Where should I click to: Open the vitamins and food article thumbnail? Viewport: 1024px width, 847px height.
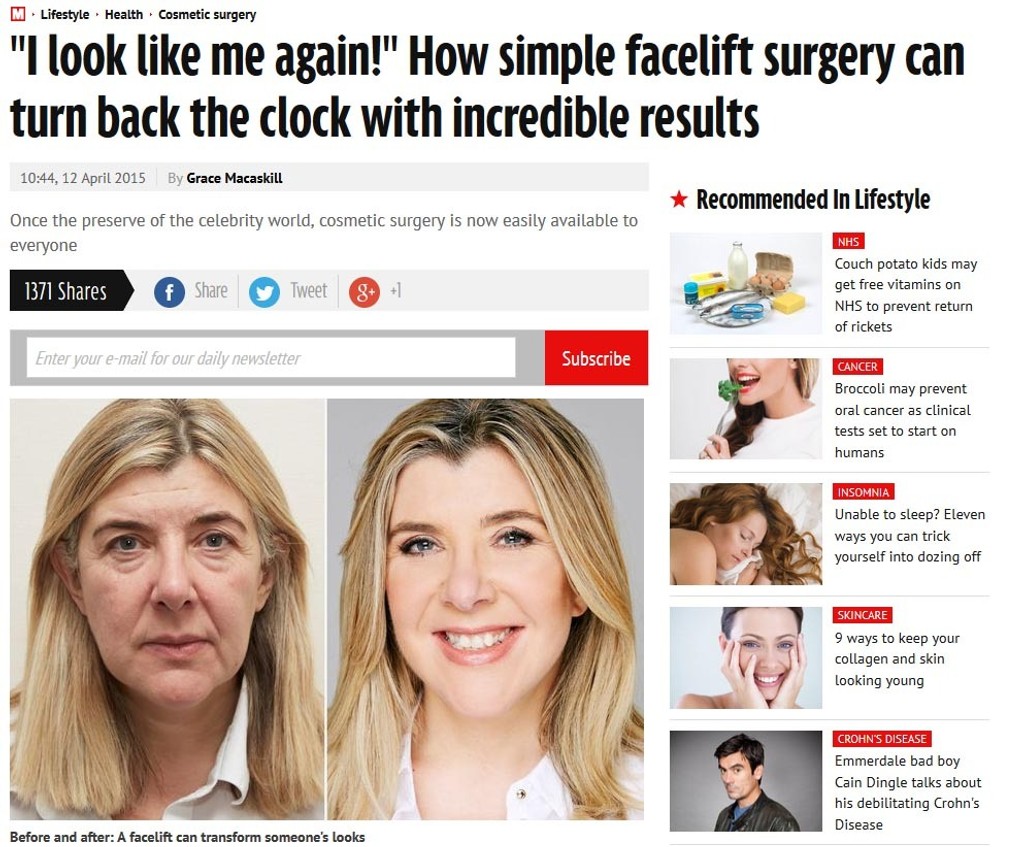pos(746,283)
